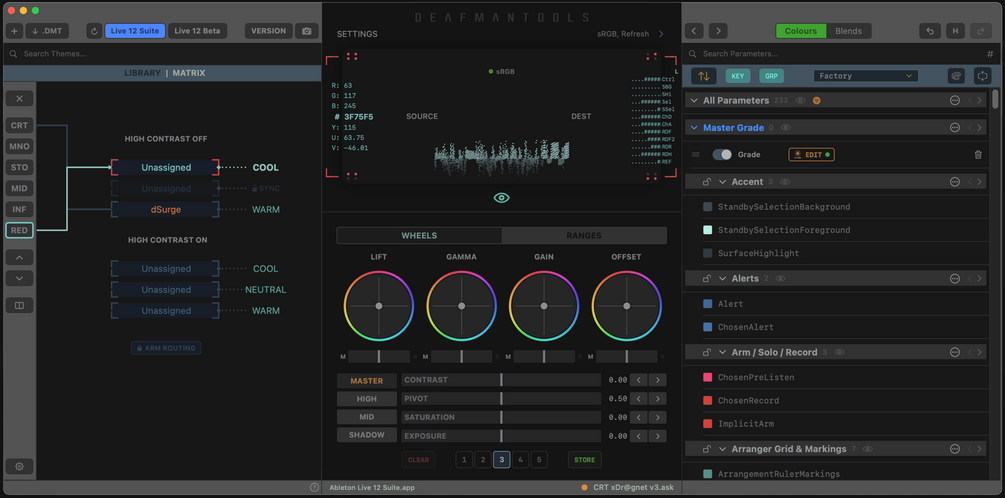The height and width of the screenshot is (498, 1005).
Task: Click the circular refresh icon beside Live 12 Suite
Action: point(94,31)
